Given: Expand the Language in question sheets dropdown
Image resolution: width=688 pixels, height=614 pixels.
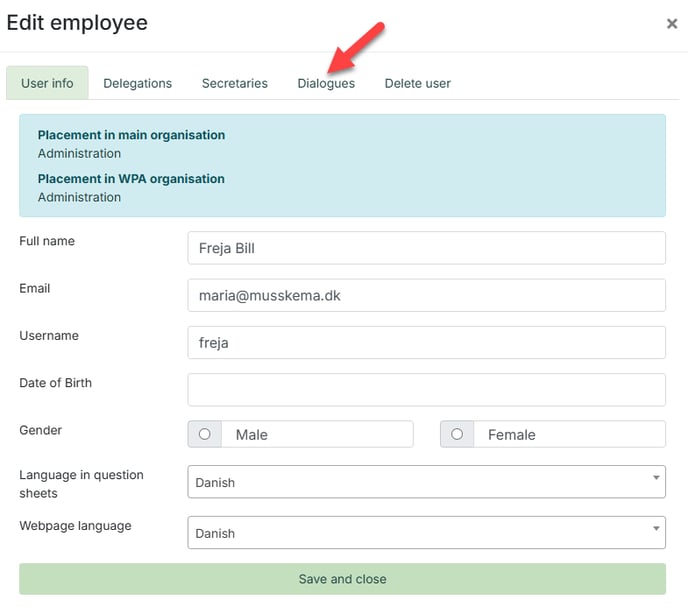Looking at the screenshot, I should [426, 482].
